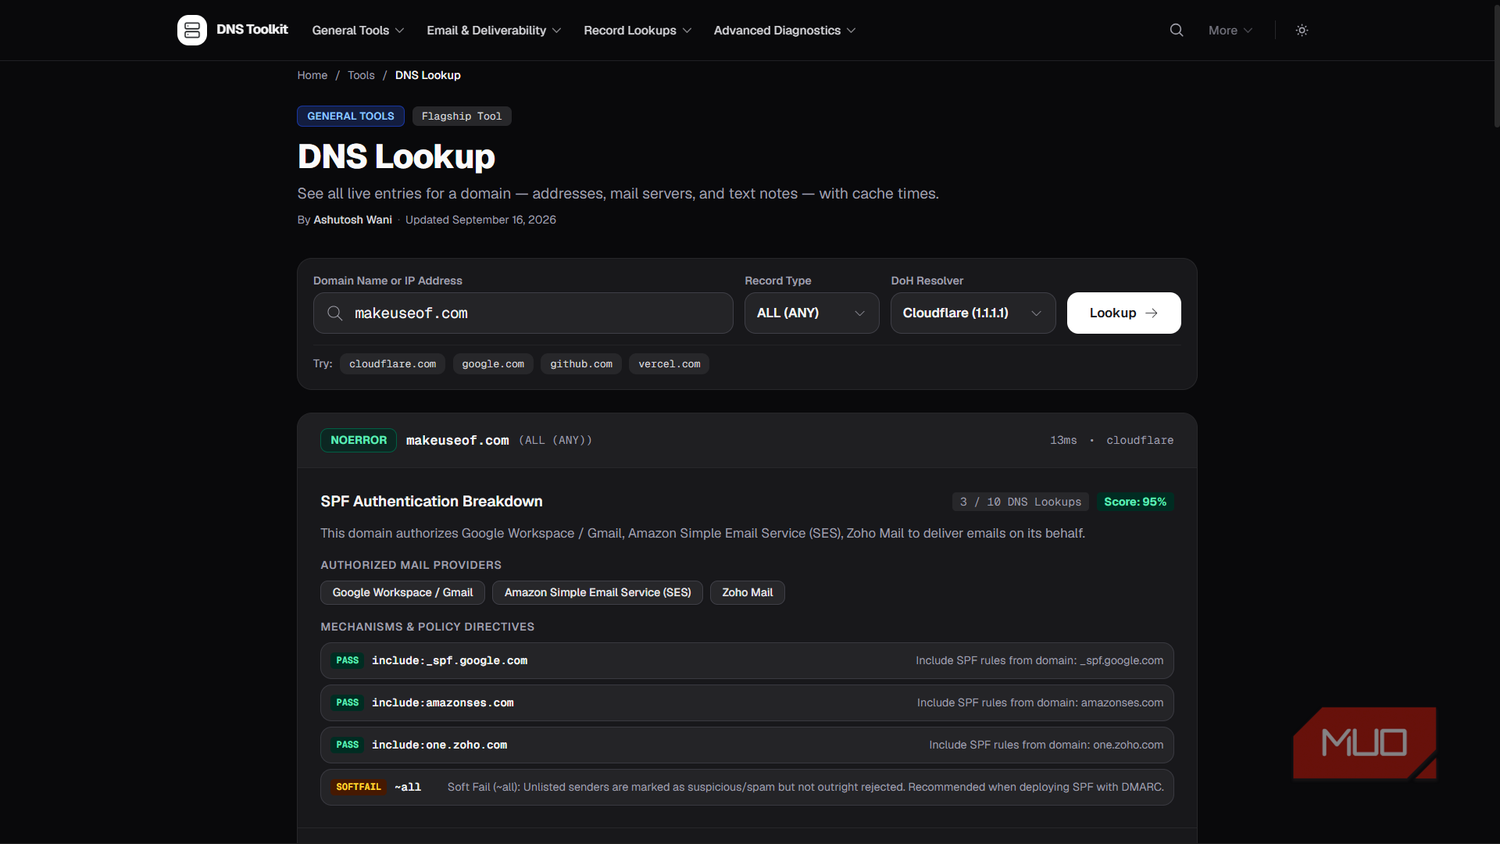Screen dimensions: 1500x844
Task: Click the include:_spf.google.com mechanism row
Action: click(747, 661)
